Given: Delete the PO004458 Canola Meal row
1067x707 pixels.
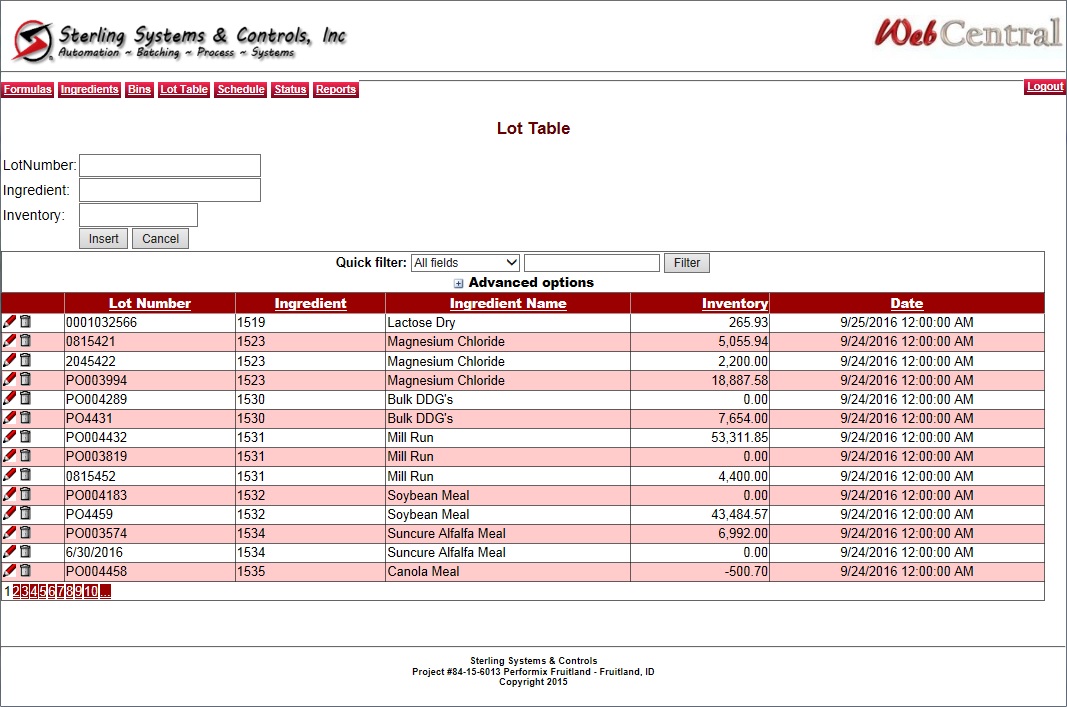Looking at the screenshot, I should [25, 570].
